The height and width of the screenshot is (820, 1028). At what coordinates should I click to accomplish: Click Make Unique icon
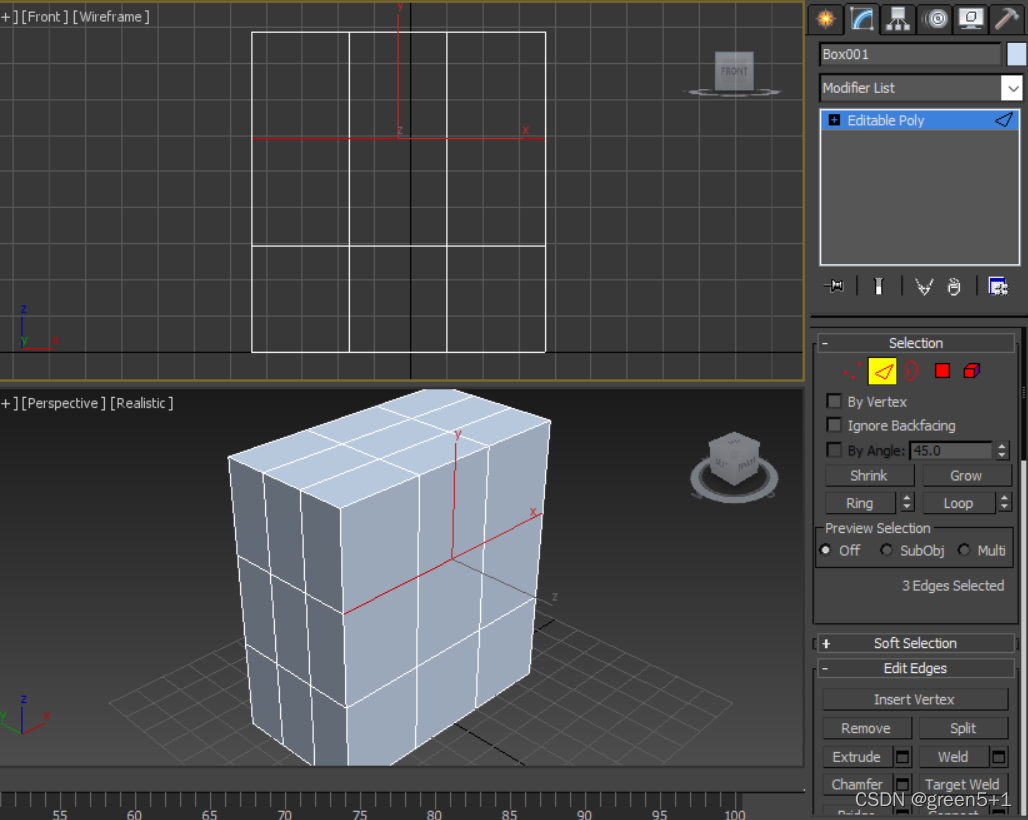point(924,286)
